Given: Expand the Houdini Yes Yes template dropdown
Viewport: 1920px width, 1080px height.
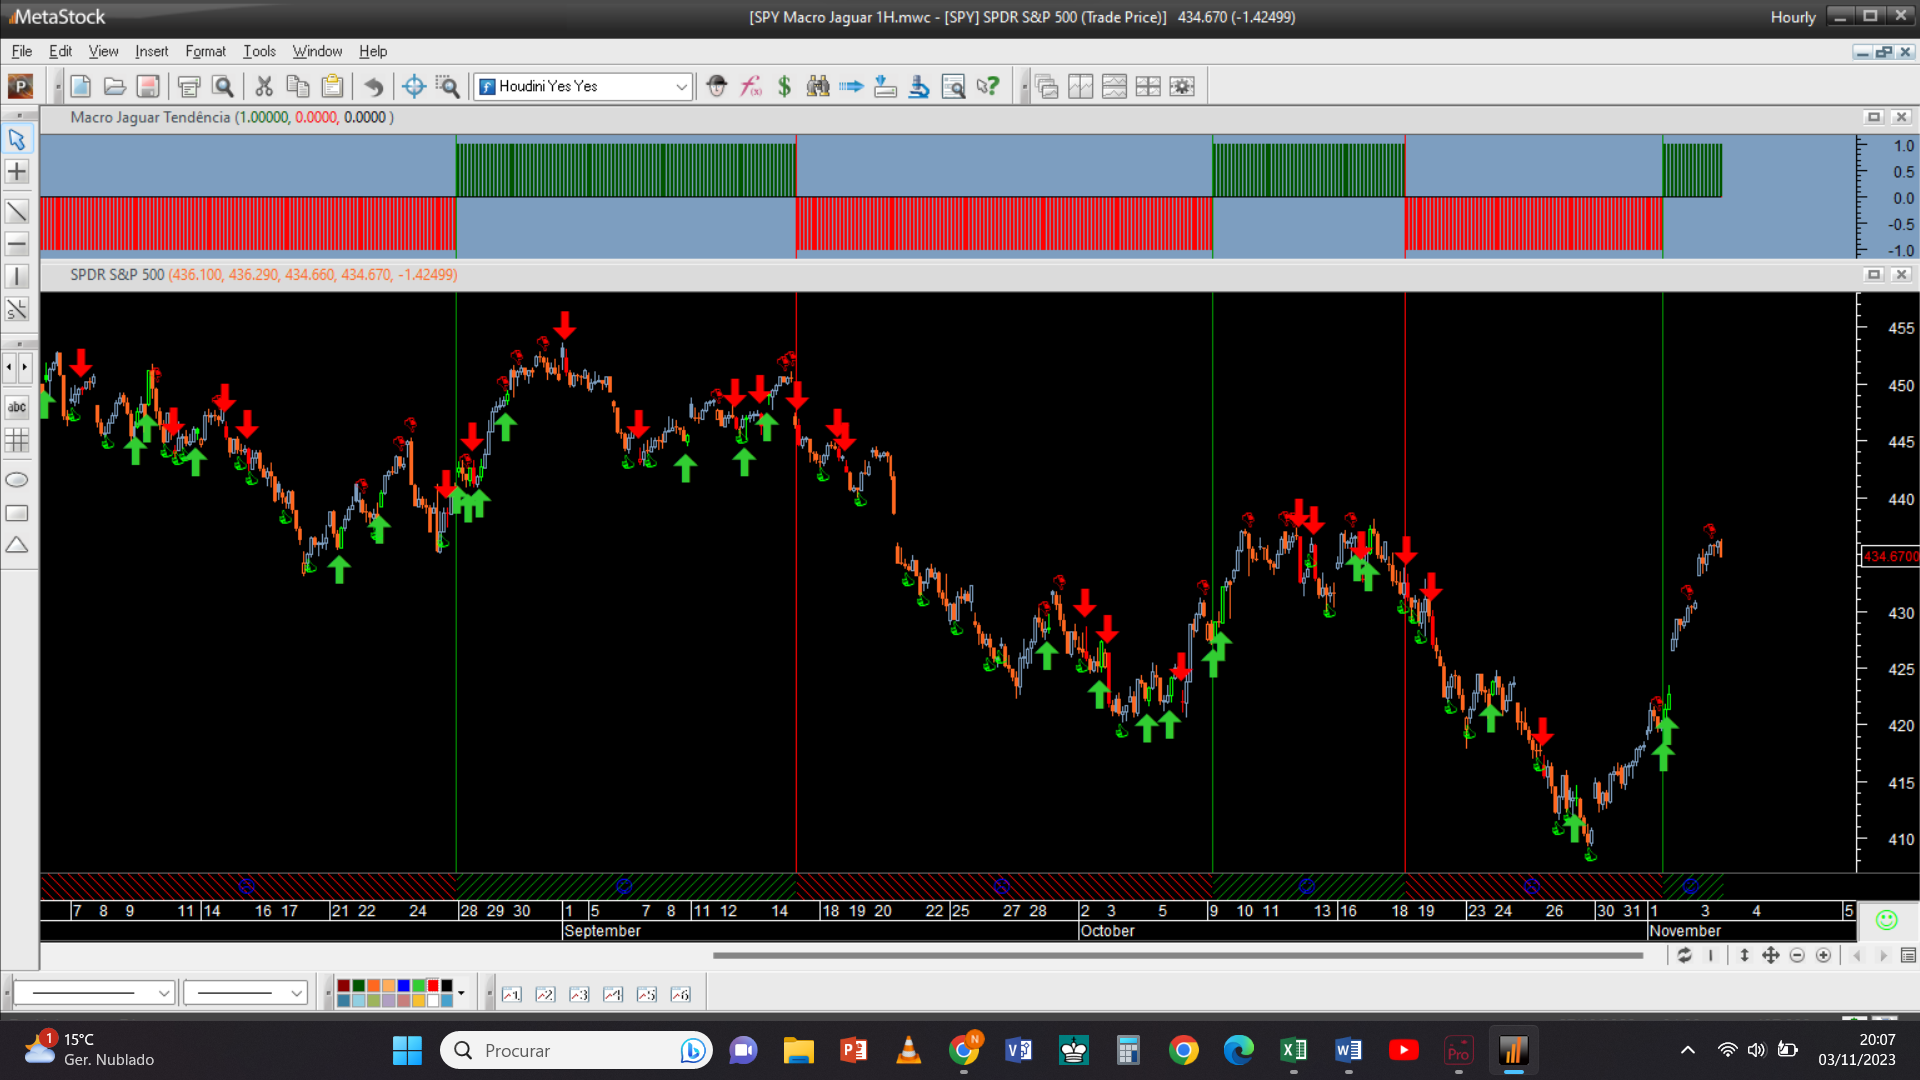Looking at the screenshot, I should point(681,87).
